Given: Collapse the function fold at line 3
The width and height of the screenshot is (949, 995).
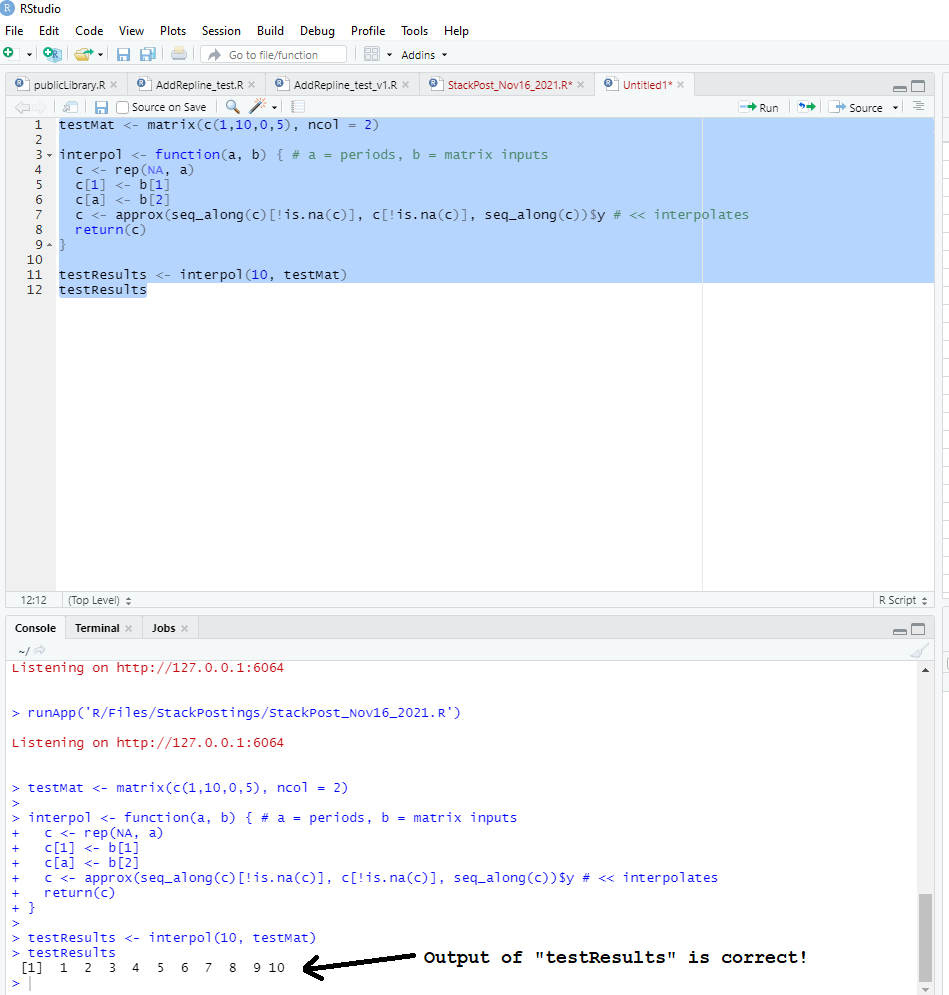Looking at the screenshot, I should click(x=49, y=155).
